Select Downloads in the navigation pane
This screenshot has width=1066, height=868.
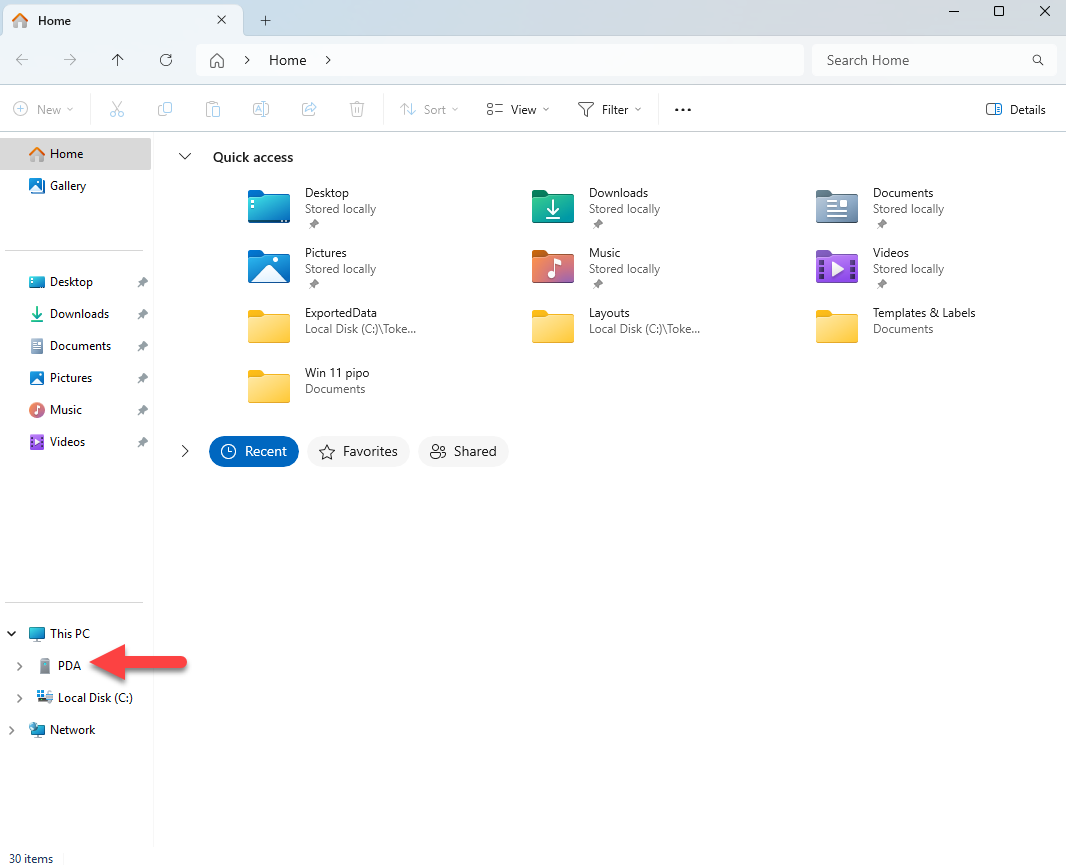[x=79, y=314]
